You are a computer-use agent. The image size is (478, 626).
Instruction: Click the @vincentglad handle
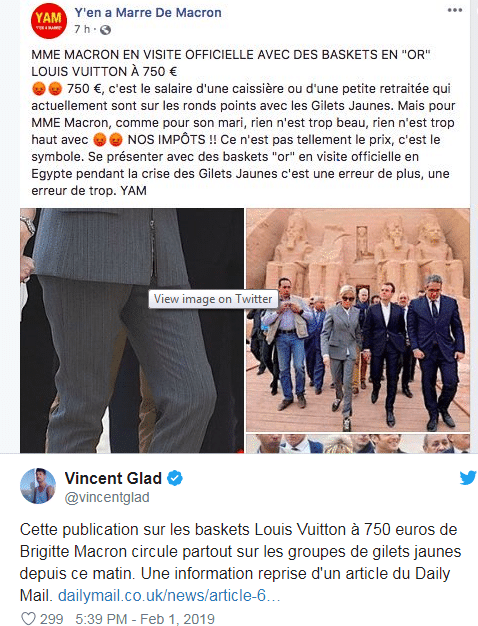point(107,497)
